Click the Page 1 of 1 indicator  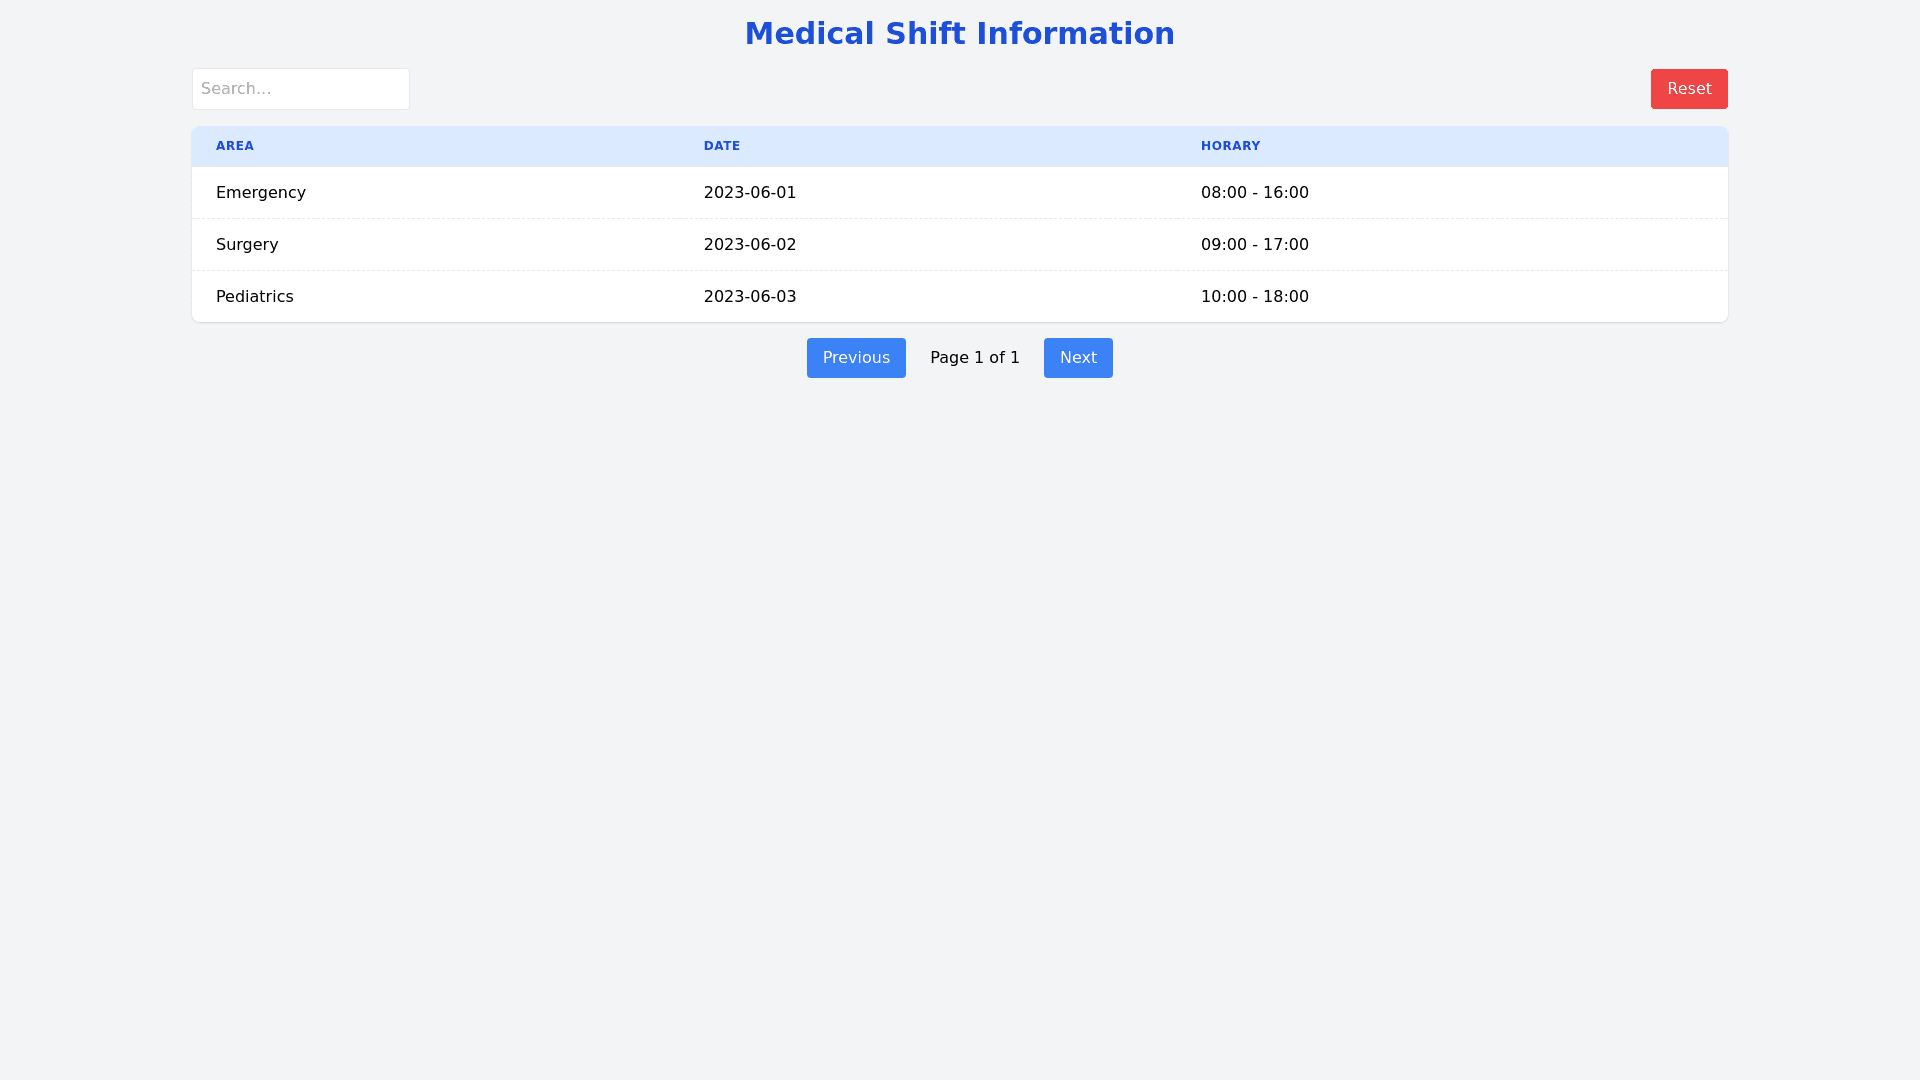tap(974, 358)
